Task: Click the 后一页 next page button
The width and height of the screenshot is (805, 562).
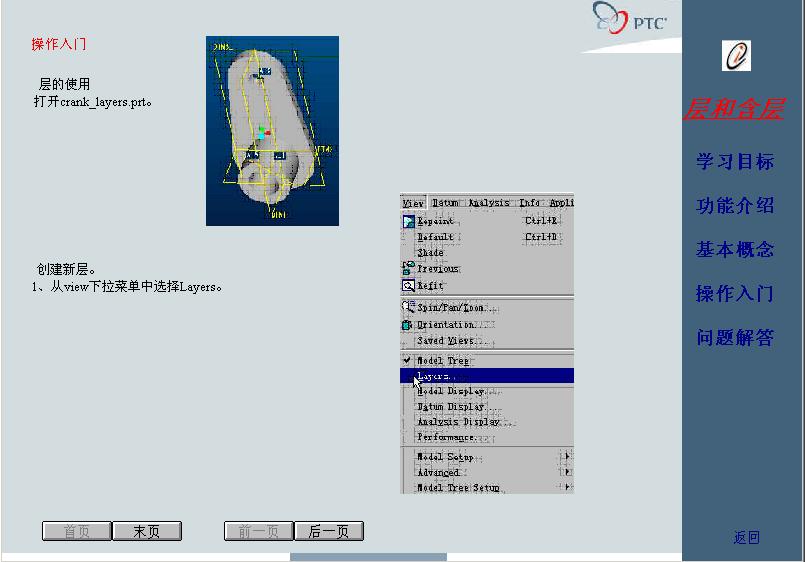Action: pos(328,531)
